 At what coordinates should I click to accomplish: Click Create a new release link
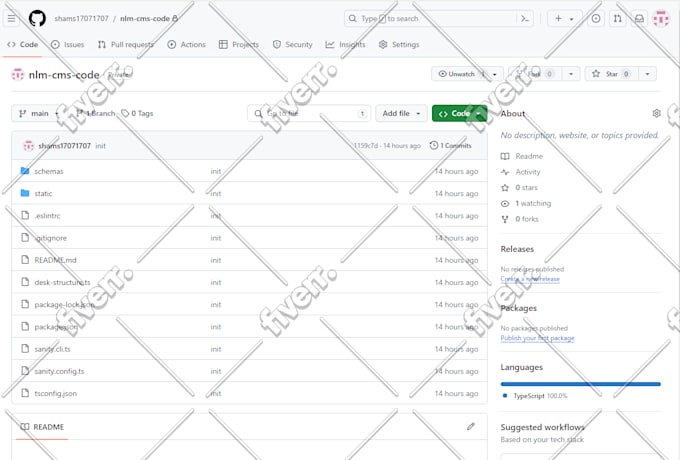pyautogui.click(x=530, y=279)
